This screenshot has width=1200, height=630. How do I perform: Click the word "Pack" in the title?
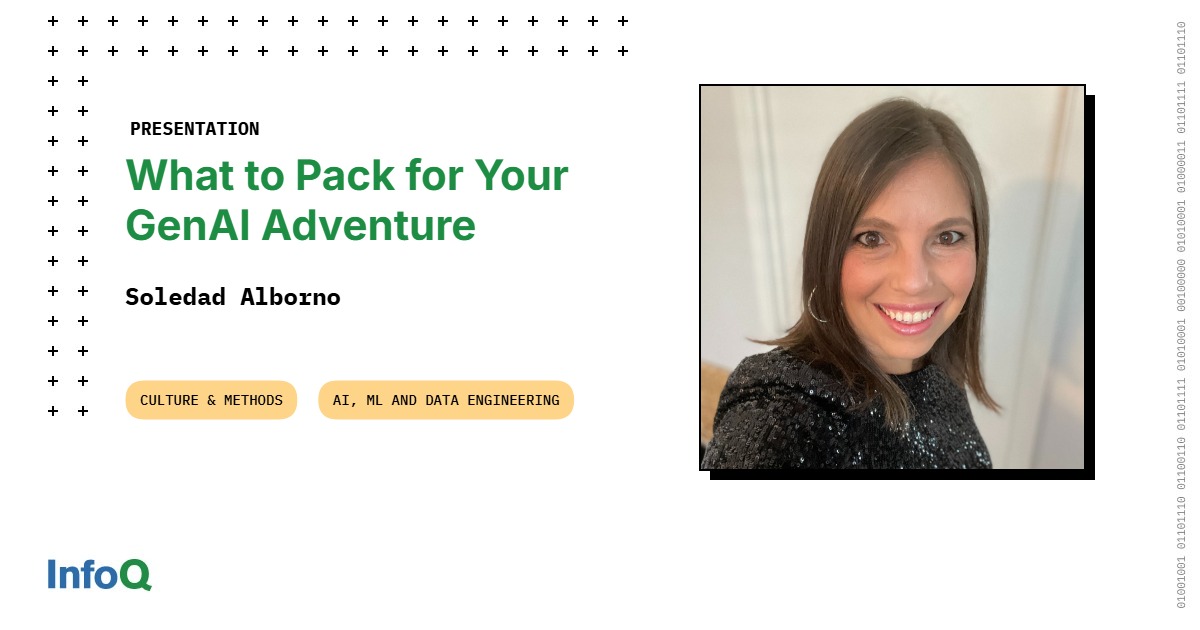tap(345, 175)
